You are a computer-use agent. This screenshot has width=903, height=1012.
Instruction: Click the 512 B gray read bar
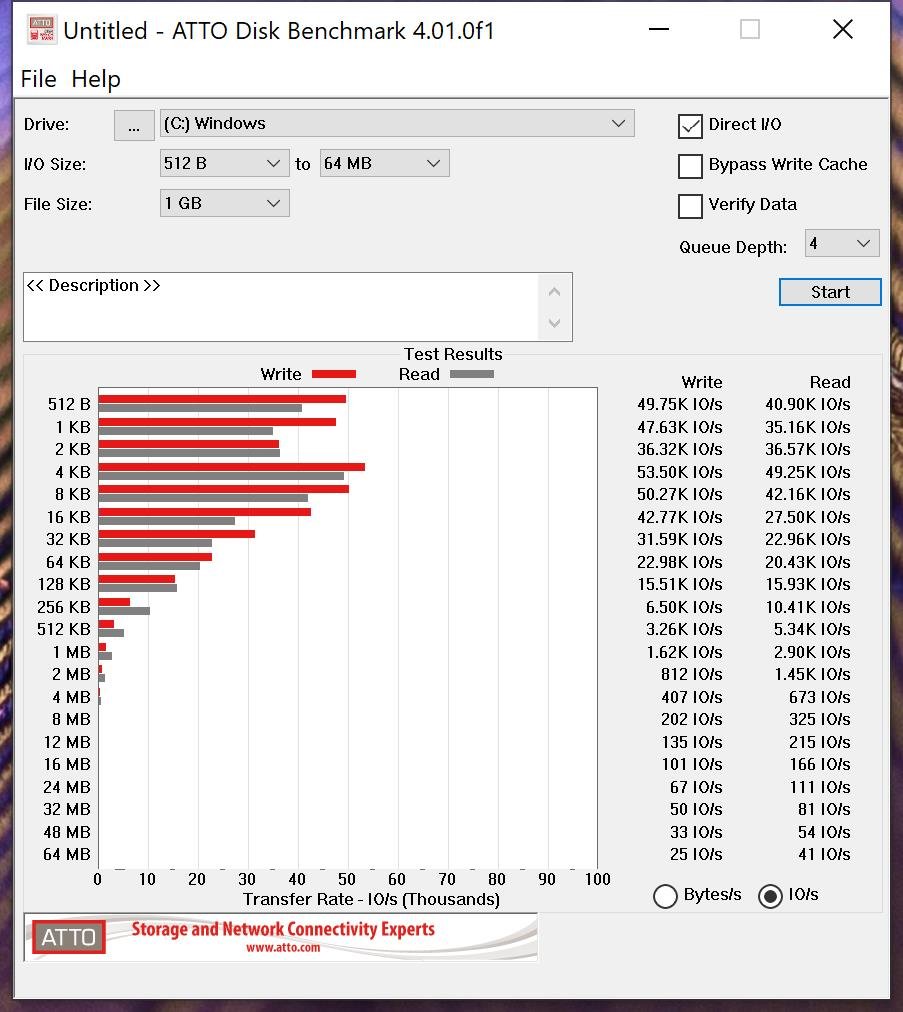pyautogui.click(x=200, y=408)
